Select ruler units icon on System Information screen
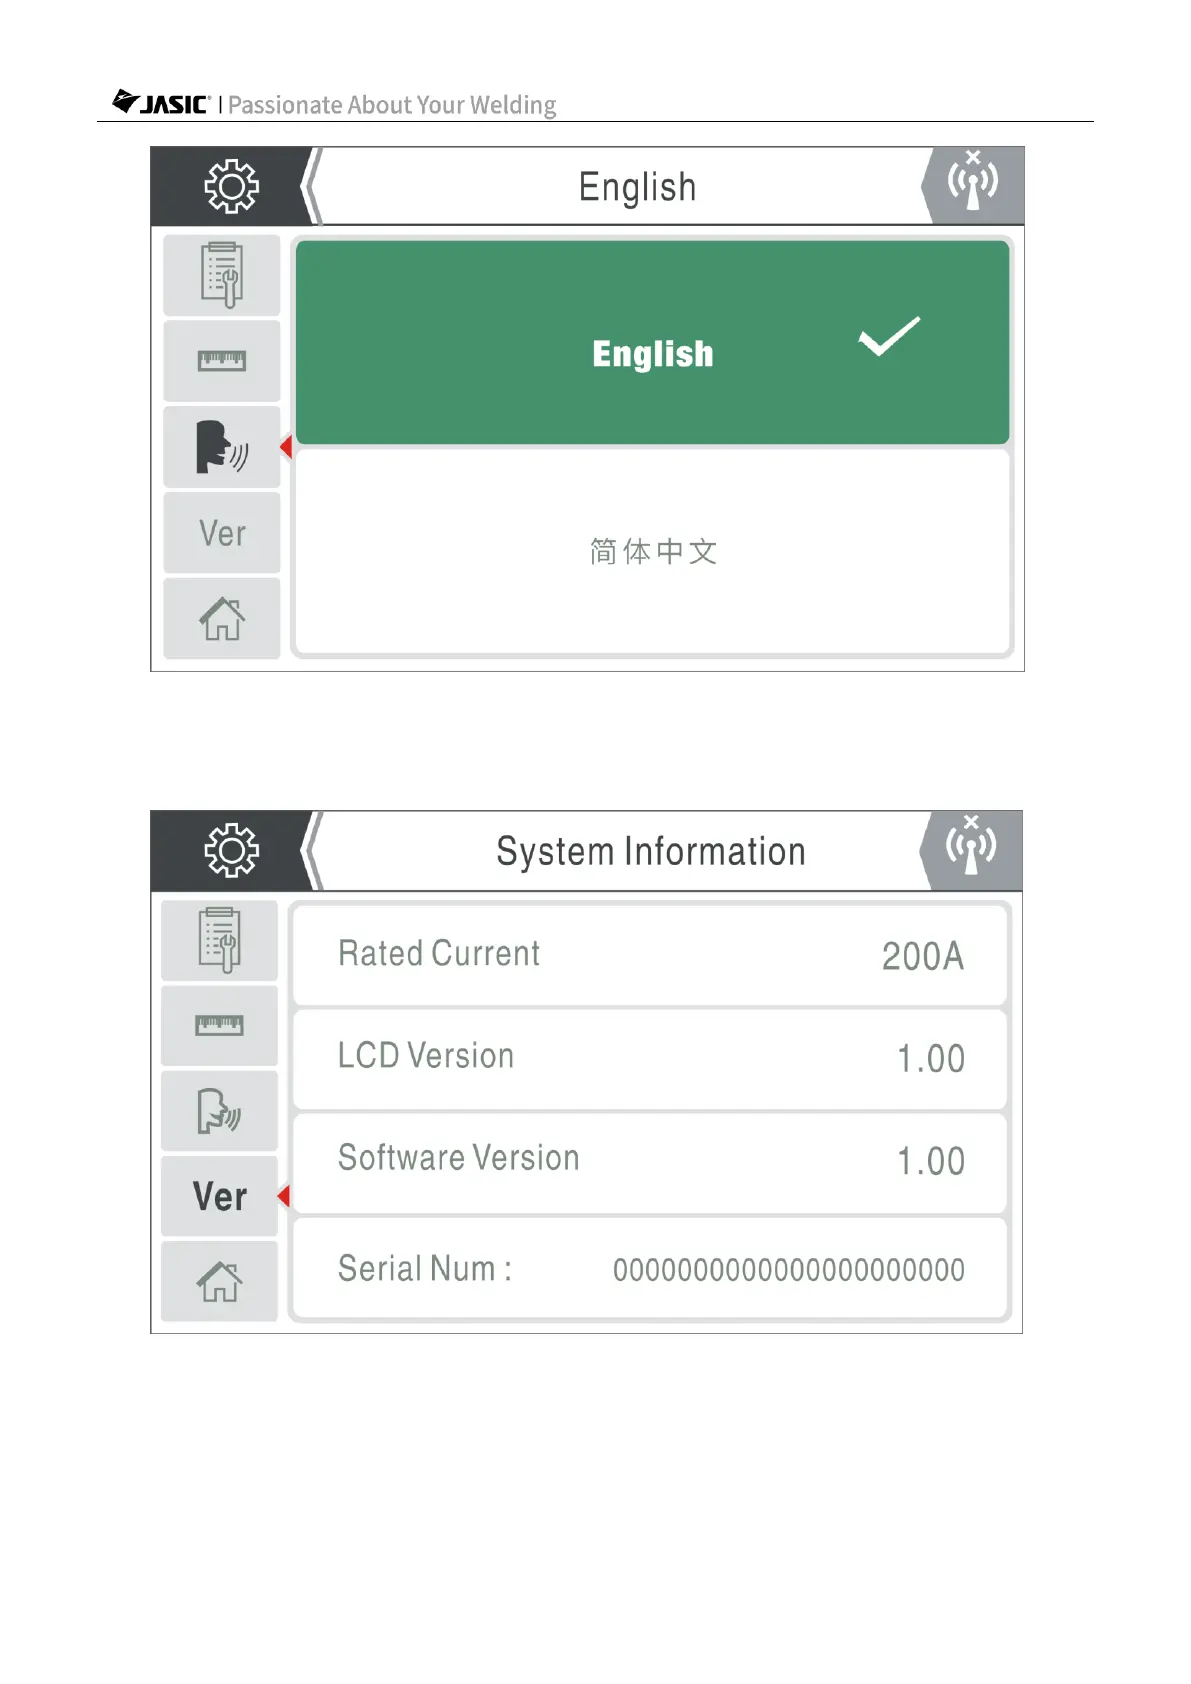 (220, 1025)
